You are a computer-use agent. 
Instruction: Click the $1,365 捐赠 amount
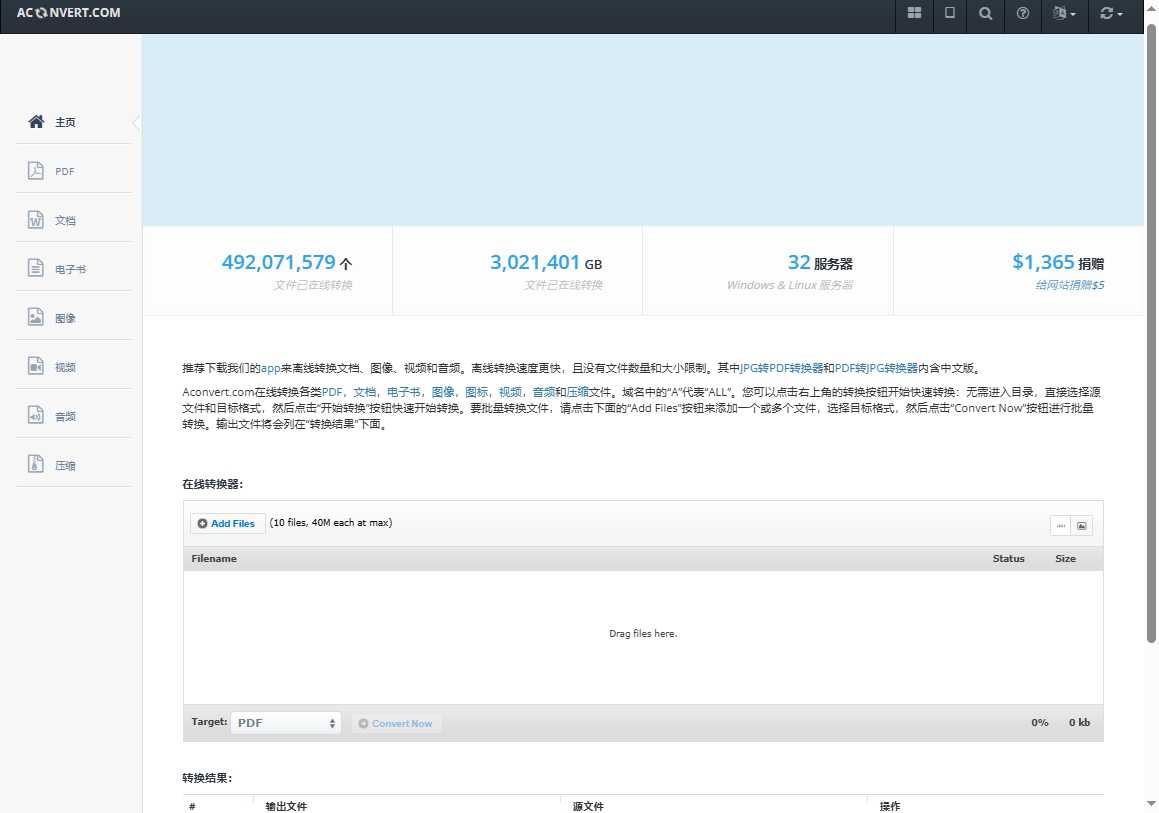(1058, 262)
